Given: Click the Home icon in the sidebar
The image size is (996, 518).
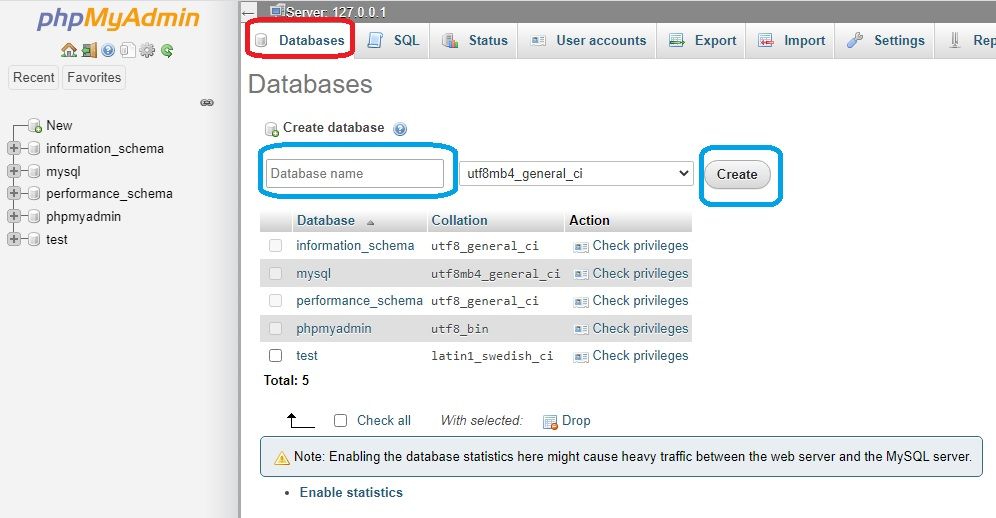Looking at the screenshot, I should (x=69, y=50).
